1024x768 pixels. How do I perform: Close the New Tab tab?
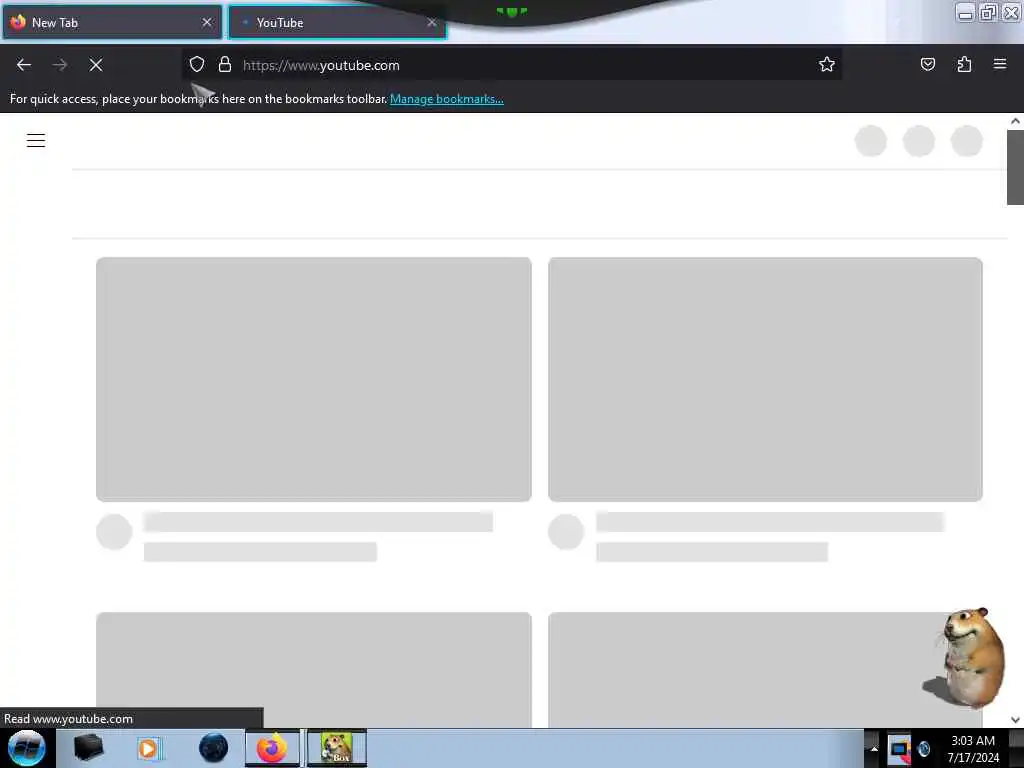[207, 22]
